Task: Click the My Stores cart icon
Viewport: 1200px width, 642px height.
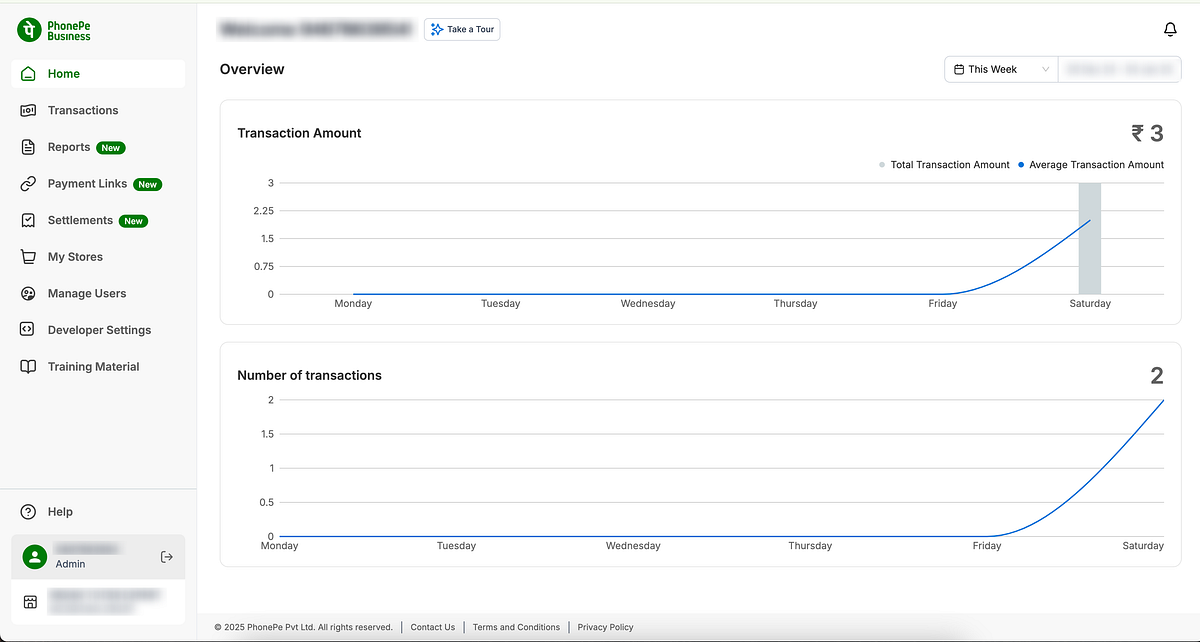Action: (28, 257)
